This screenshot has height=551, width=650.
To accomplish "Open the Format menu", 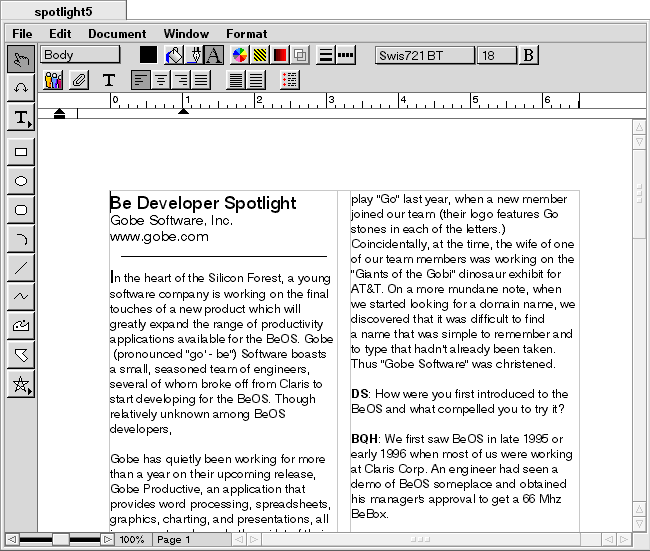I will (247, 34).
